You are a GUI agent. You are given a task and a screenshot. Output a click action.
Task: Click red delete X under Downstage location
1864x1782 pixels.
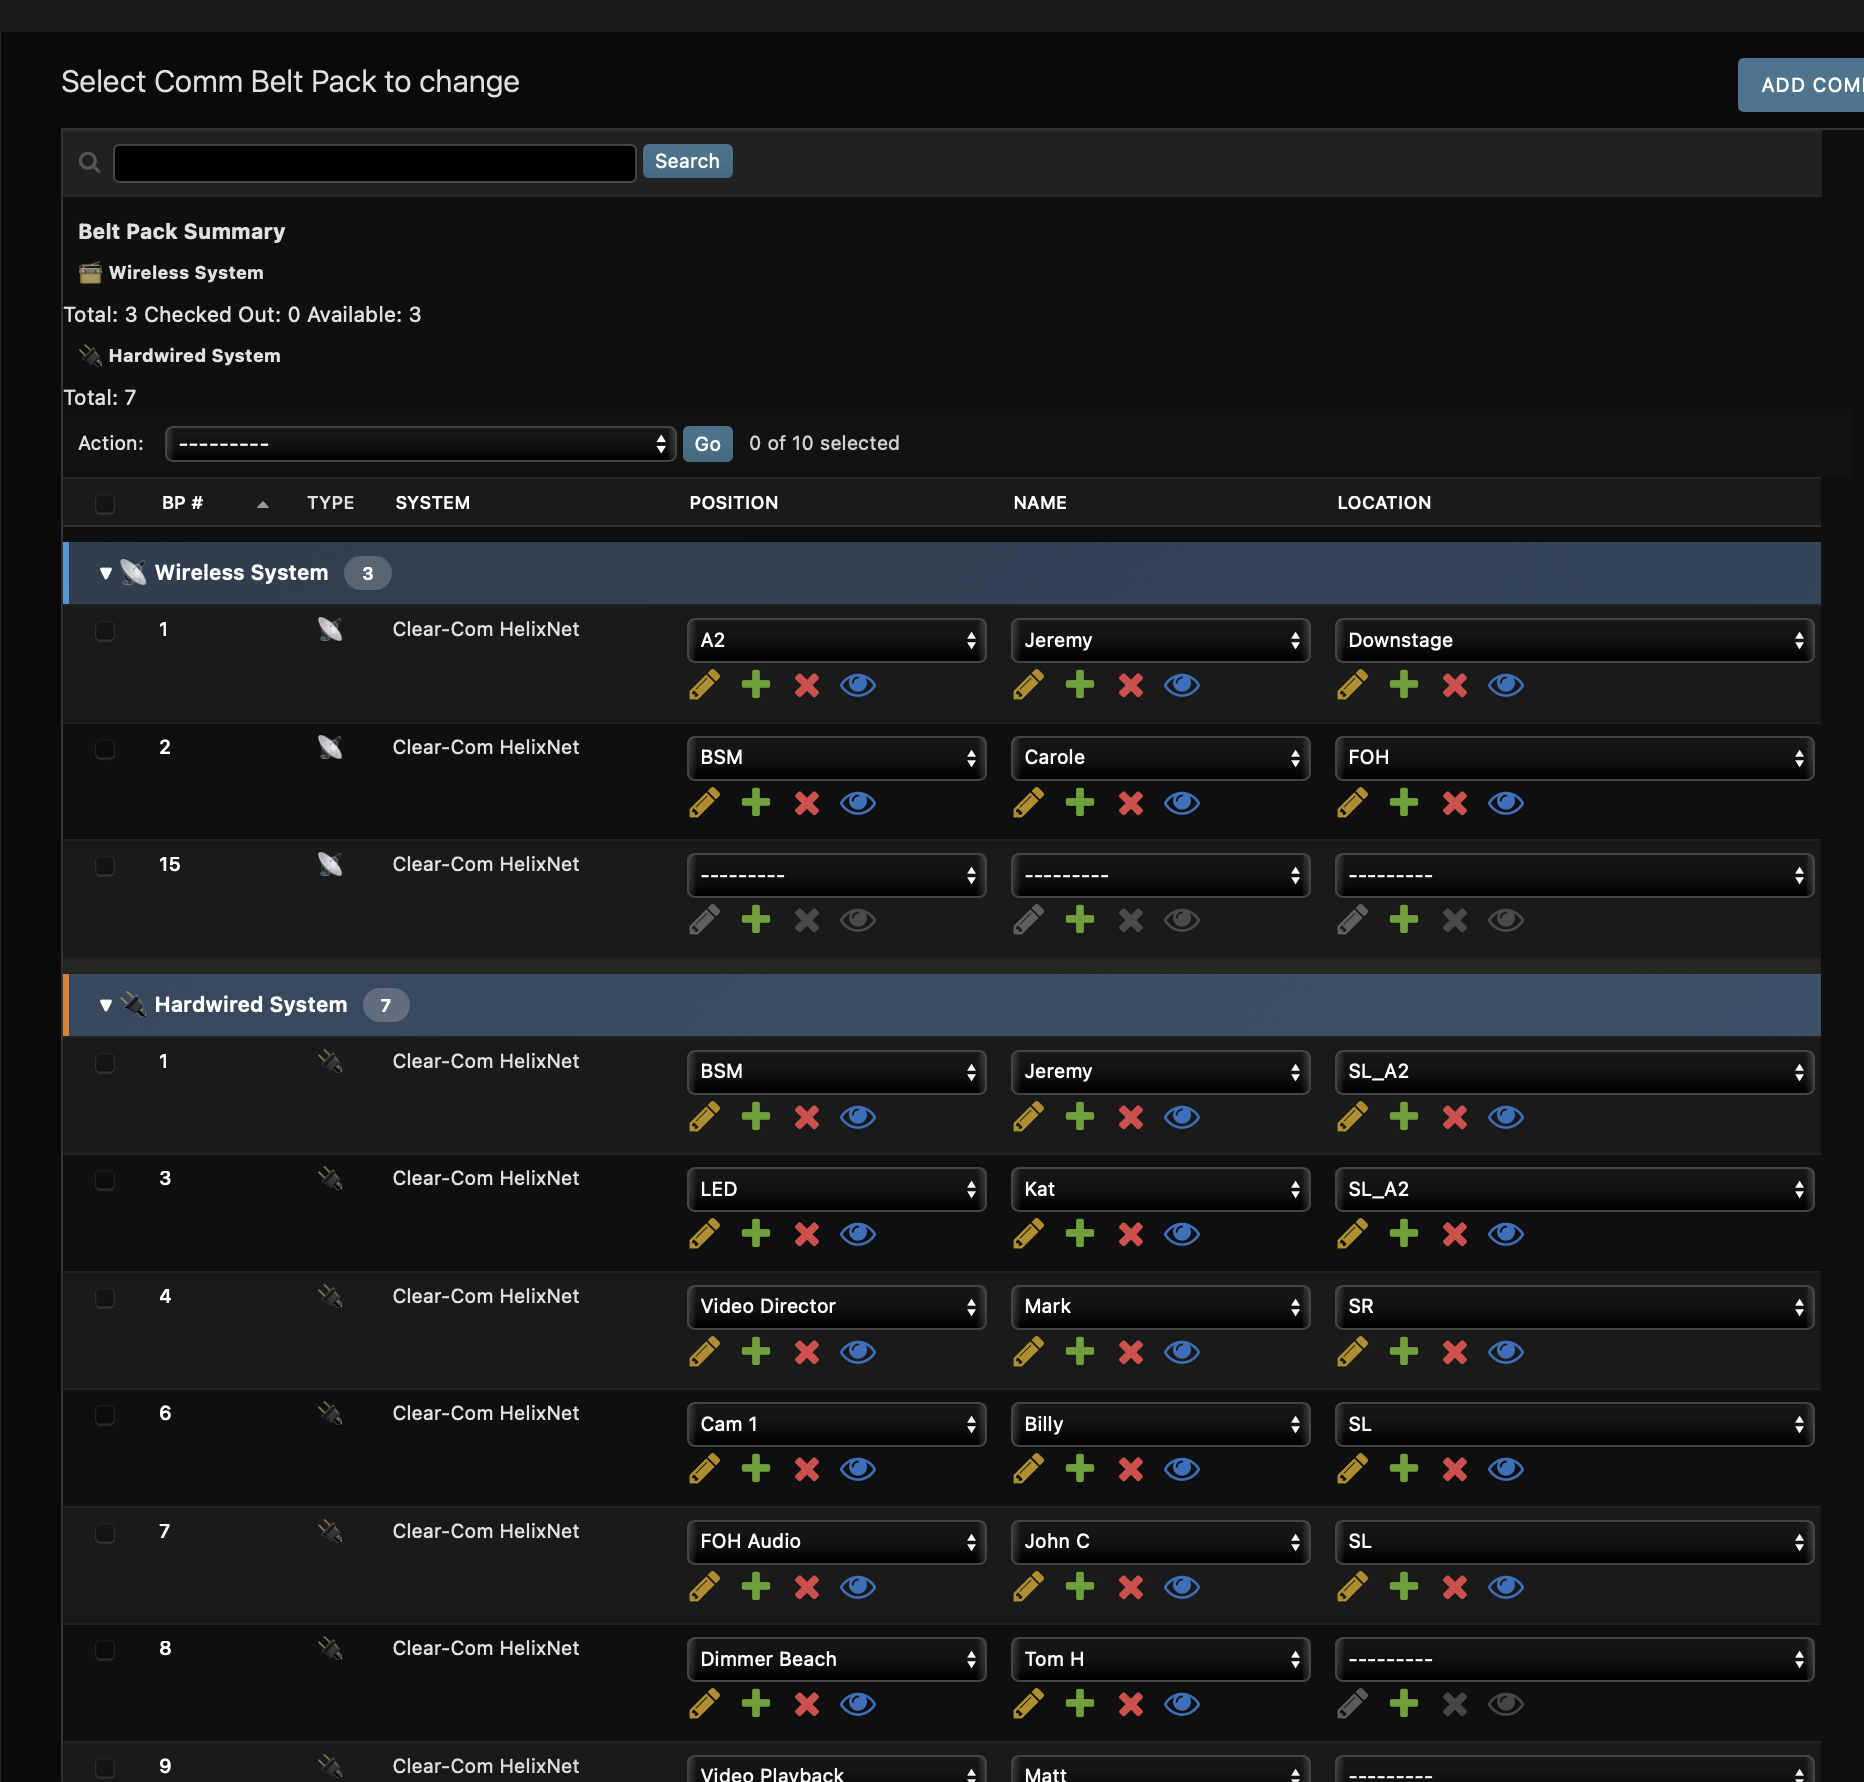(1454, 685)
